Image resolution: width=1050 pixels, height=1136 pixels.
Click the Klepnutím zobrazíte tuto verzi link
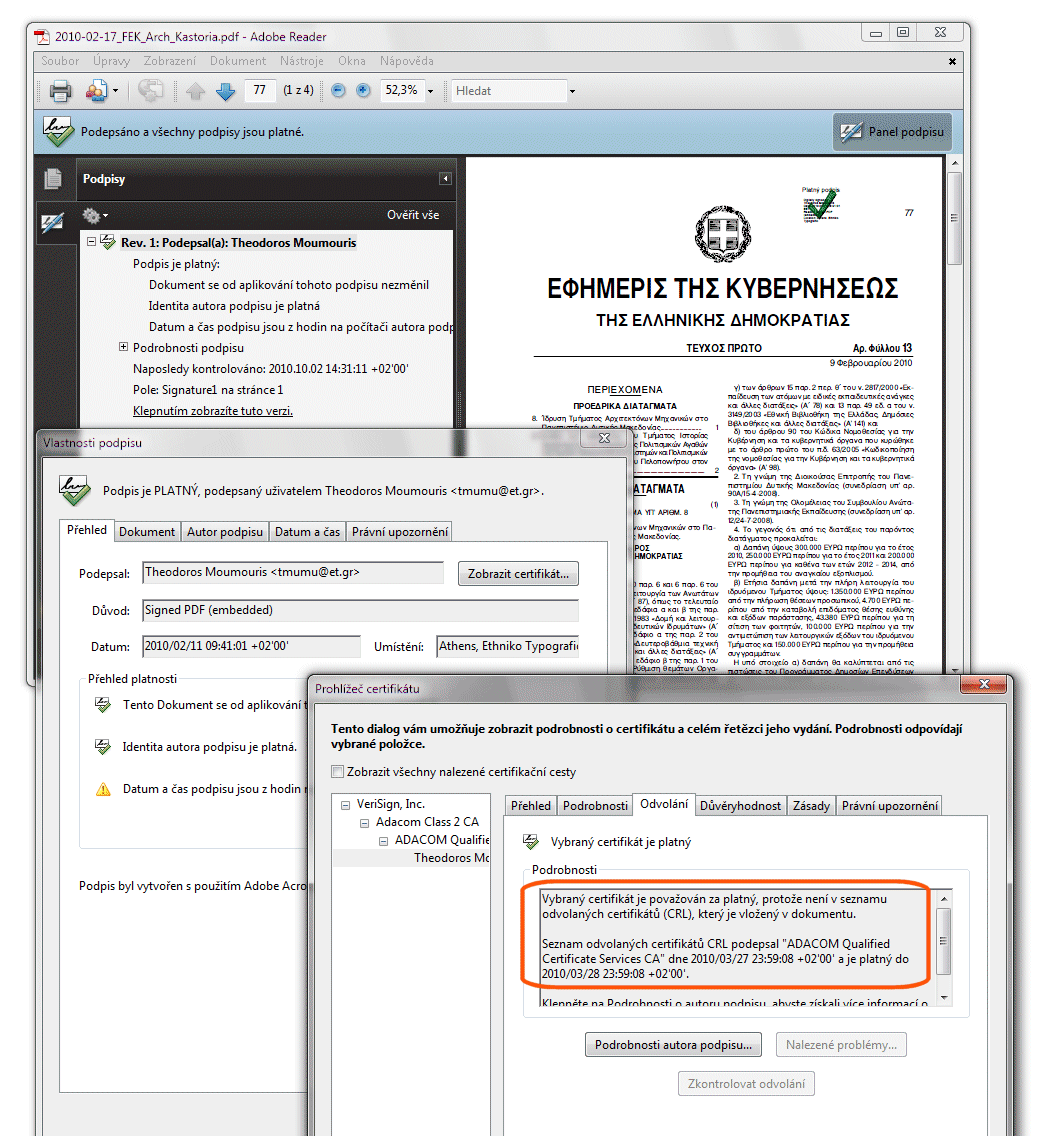coord(213,411)
